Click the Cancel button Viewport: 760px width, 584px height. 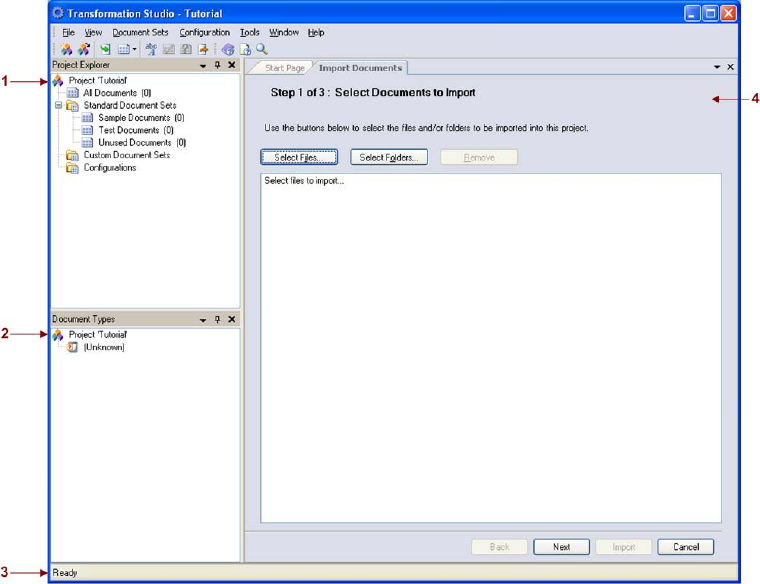tap(685, 547)
